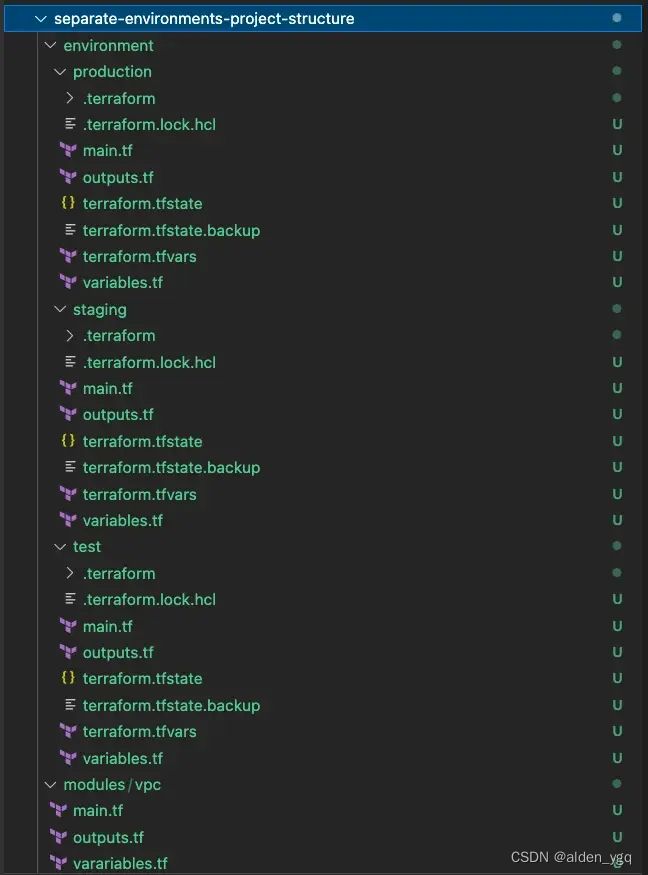Click the JSON braces icon on staging terraform.tfstate
Viewport: 648px width, 875px height.
(68, 440)
